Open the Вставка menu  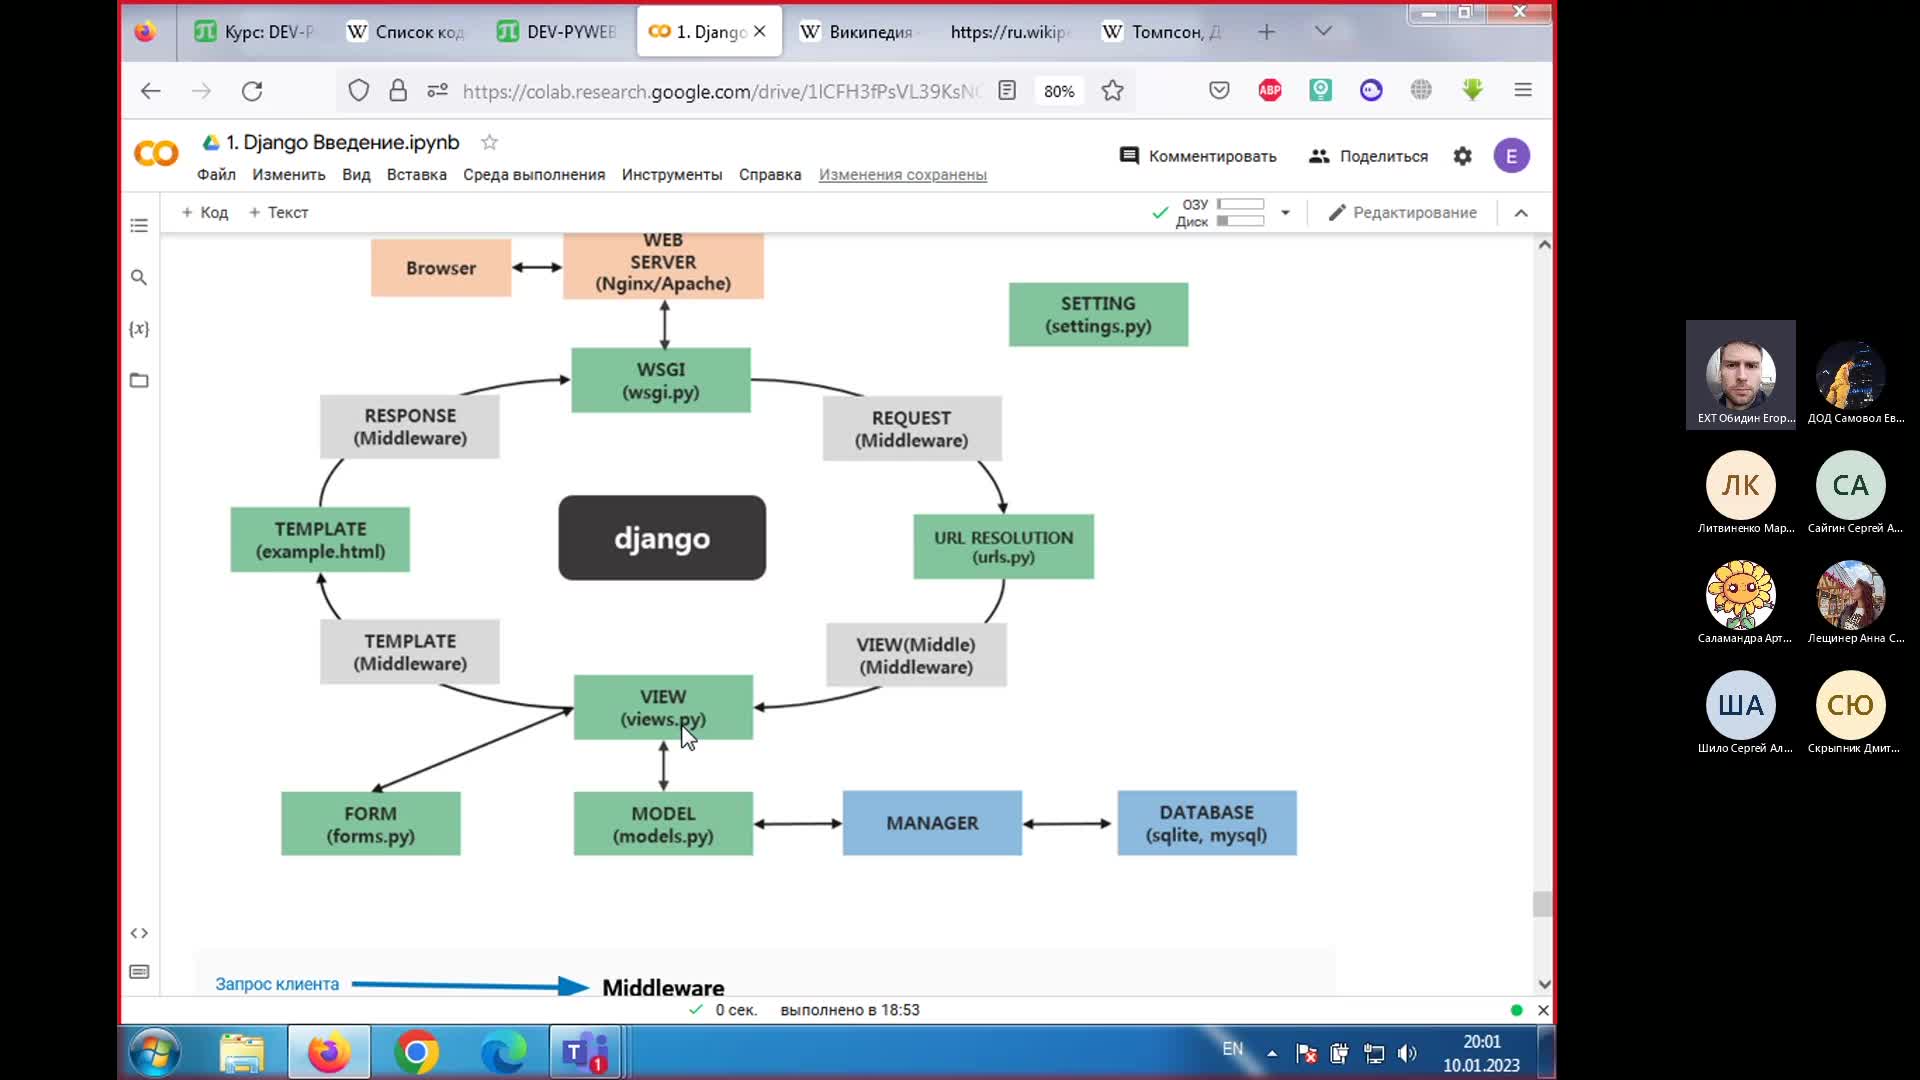[x=417, y=174]
